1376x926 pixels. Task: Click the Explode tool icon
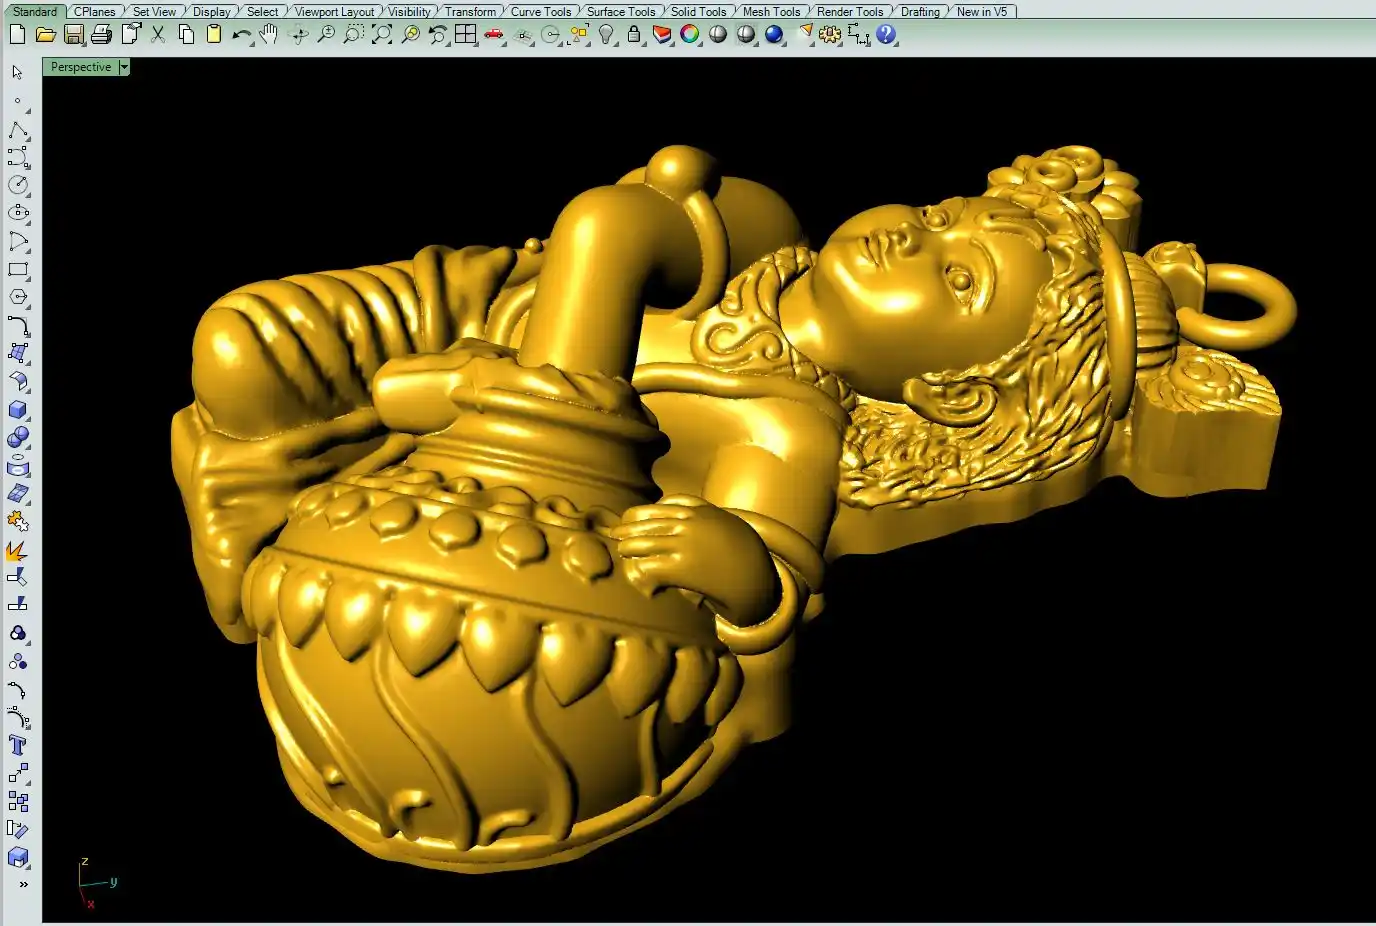[x=18, y=551]
